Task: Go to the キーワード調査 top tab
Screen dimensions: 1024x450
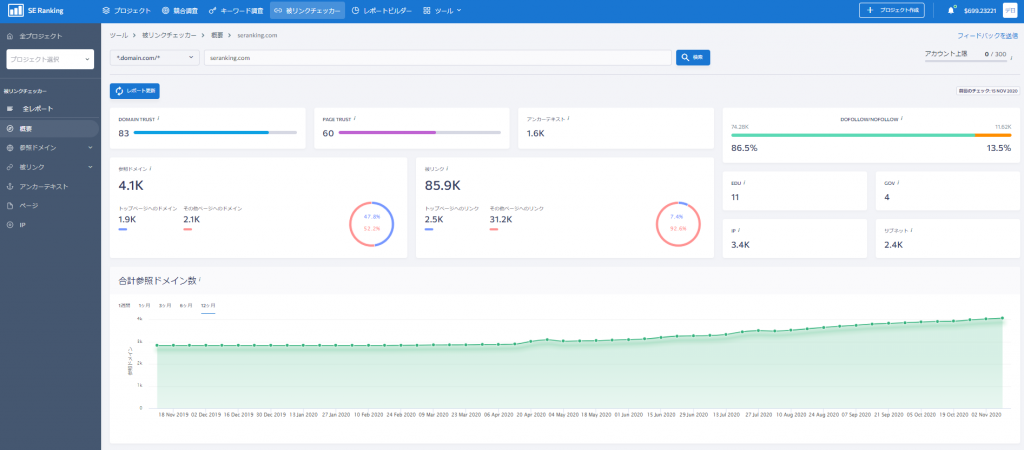Action: [x=236, y=10]
